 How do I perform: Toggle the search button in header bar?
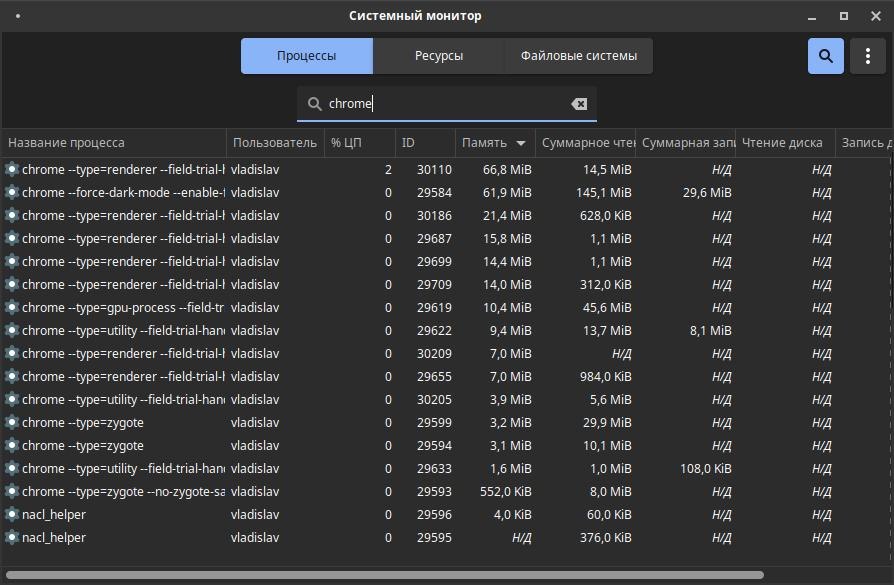pyautogui.click(x=826, y=56)
